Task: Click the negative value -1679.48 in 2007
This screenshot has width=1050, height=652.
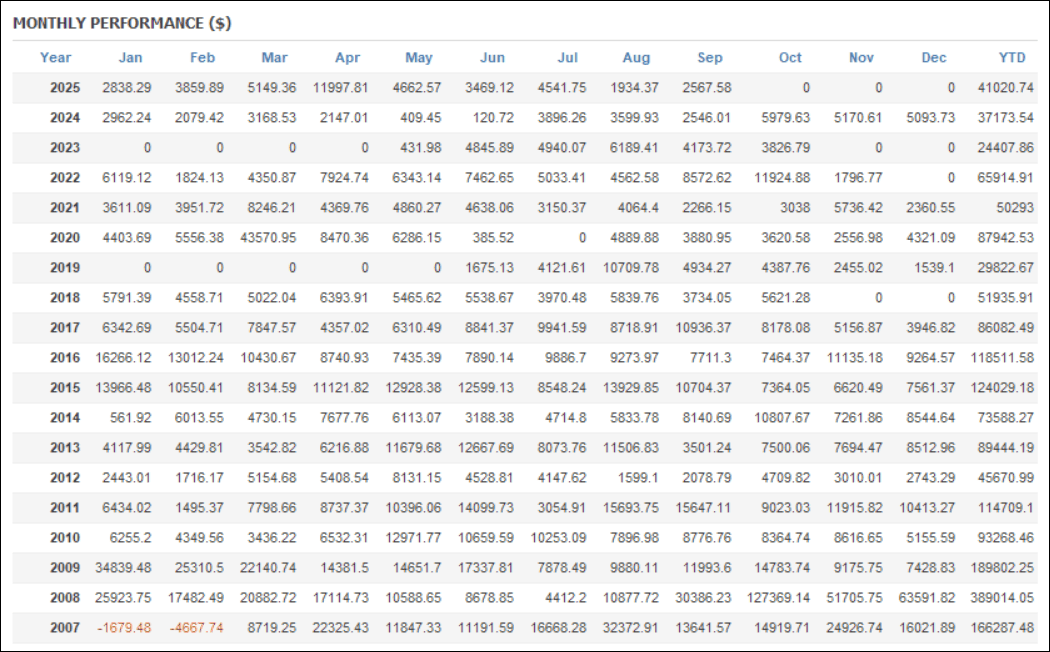Action: click(124, 628)
